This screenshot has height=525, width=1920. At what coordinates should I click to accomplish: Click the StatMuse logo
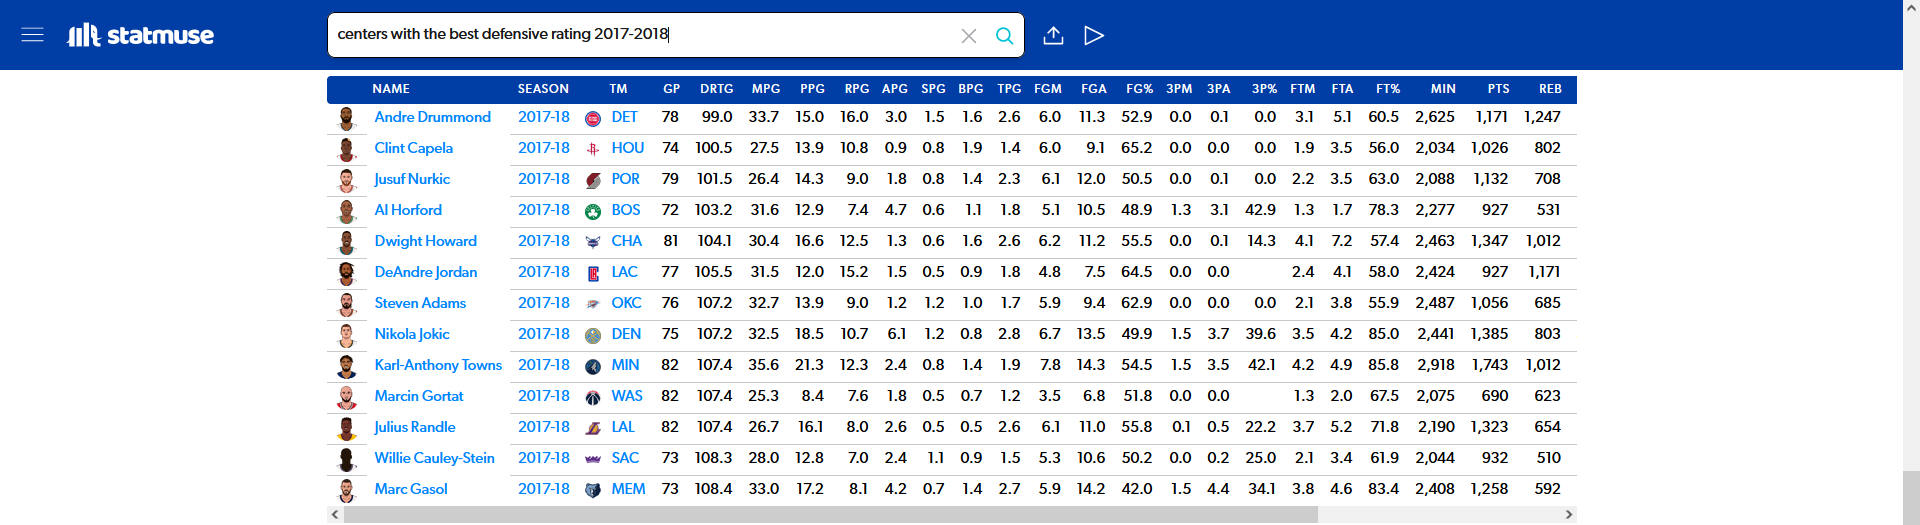[141, 36]
